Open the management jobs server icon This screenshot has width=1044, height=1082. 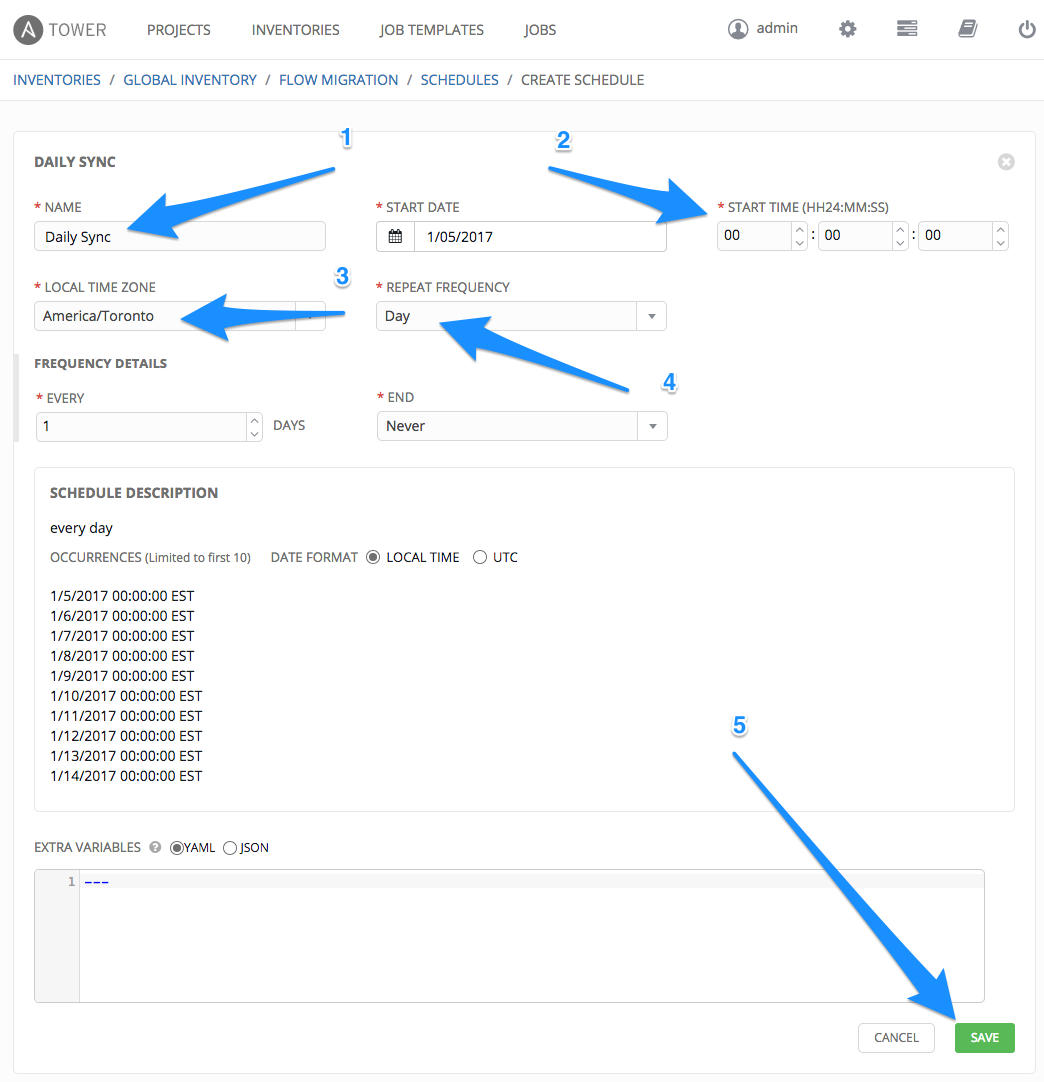point(907,29)
